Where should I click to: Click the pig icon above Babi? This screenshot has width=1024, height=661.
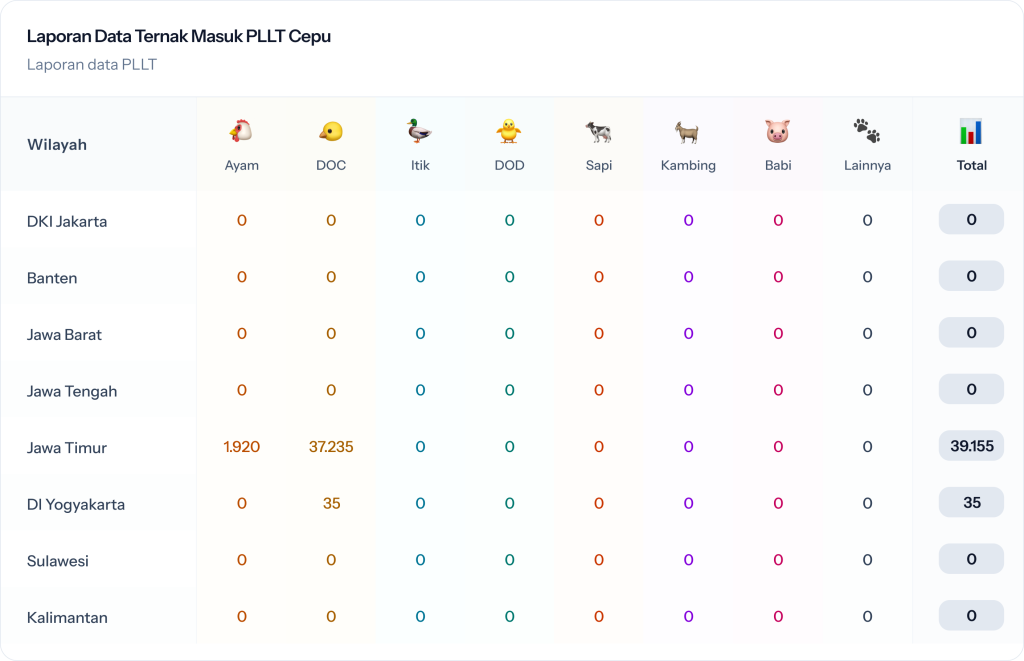778,131
